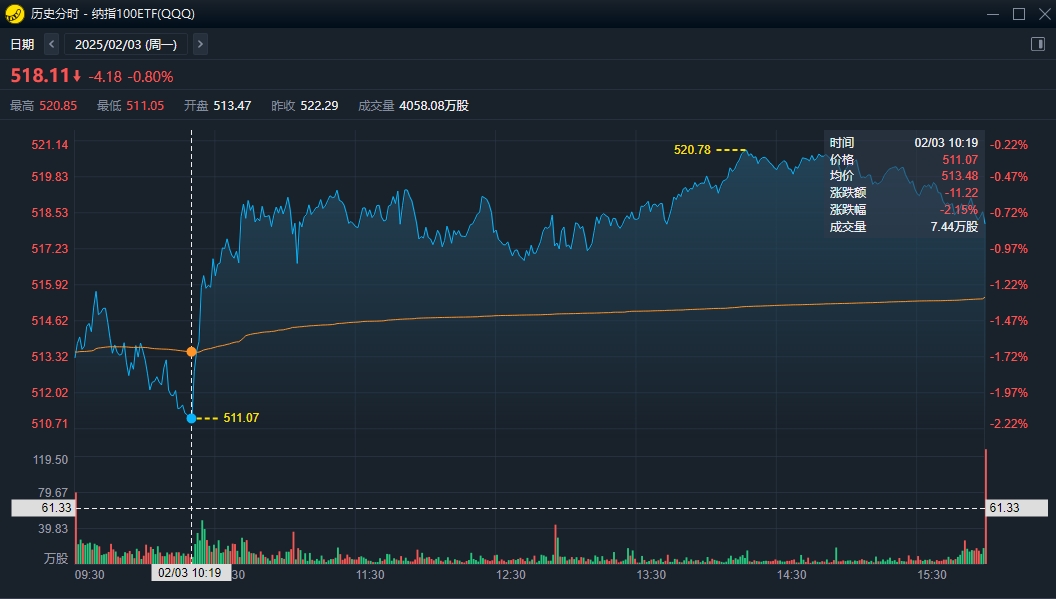Go to the next trading date
Screen dimensions: 1056x599
tap(200, 44)
